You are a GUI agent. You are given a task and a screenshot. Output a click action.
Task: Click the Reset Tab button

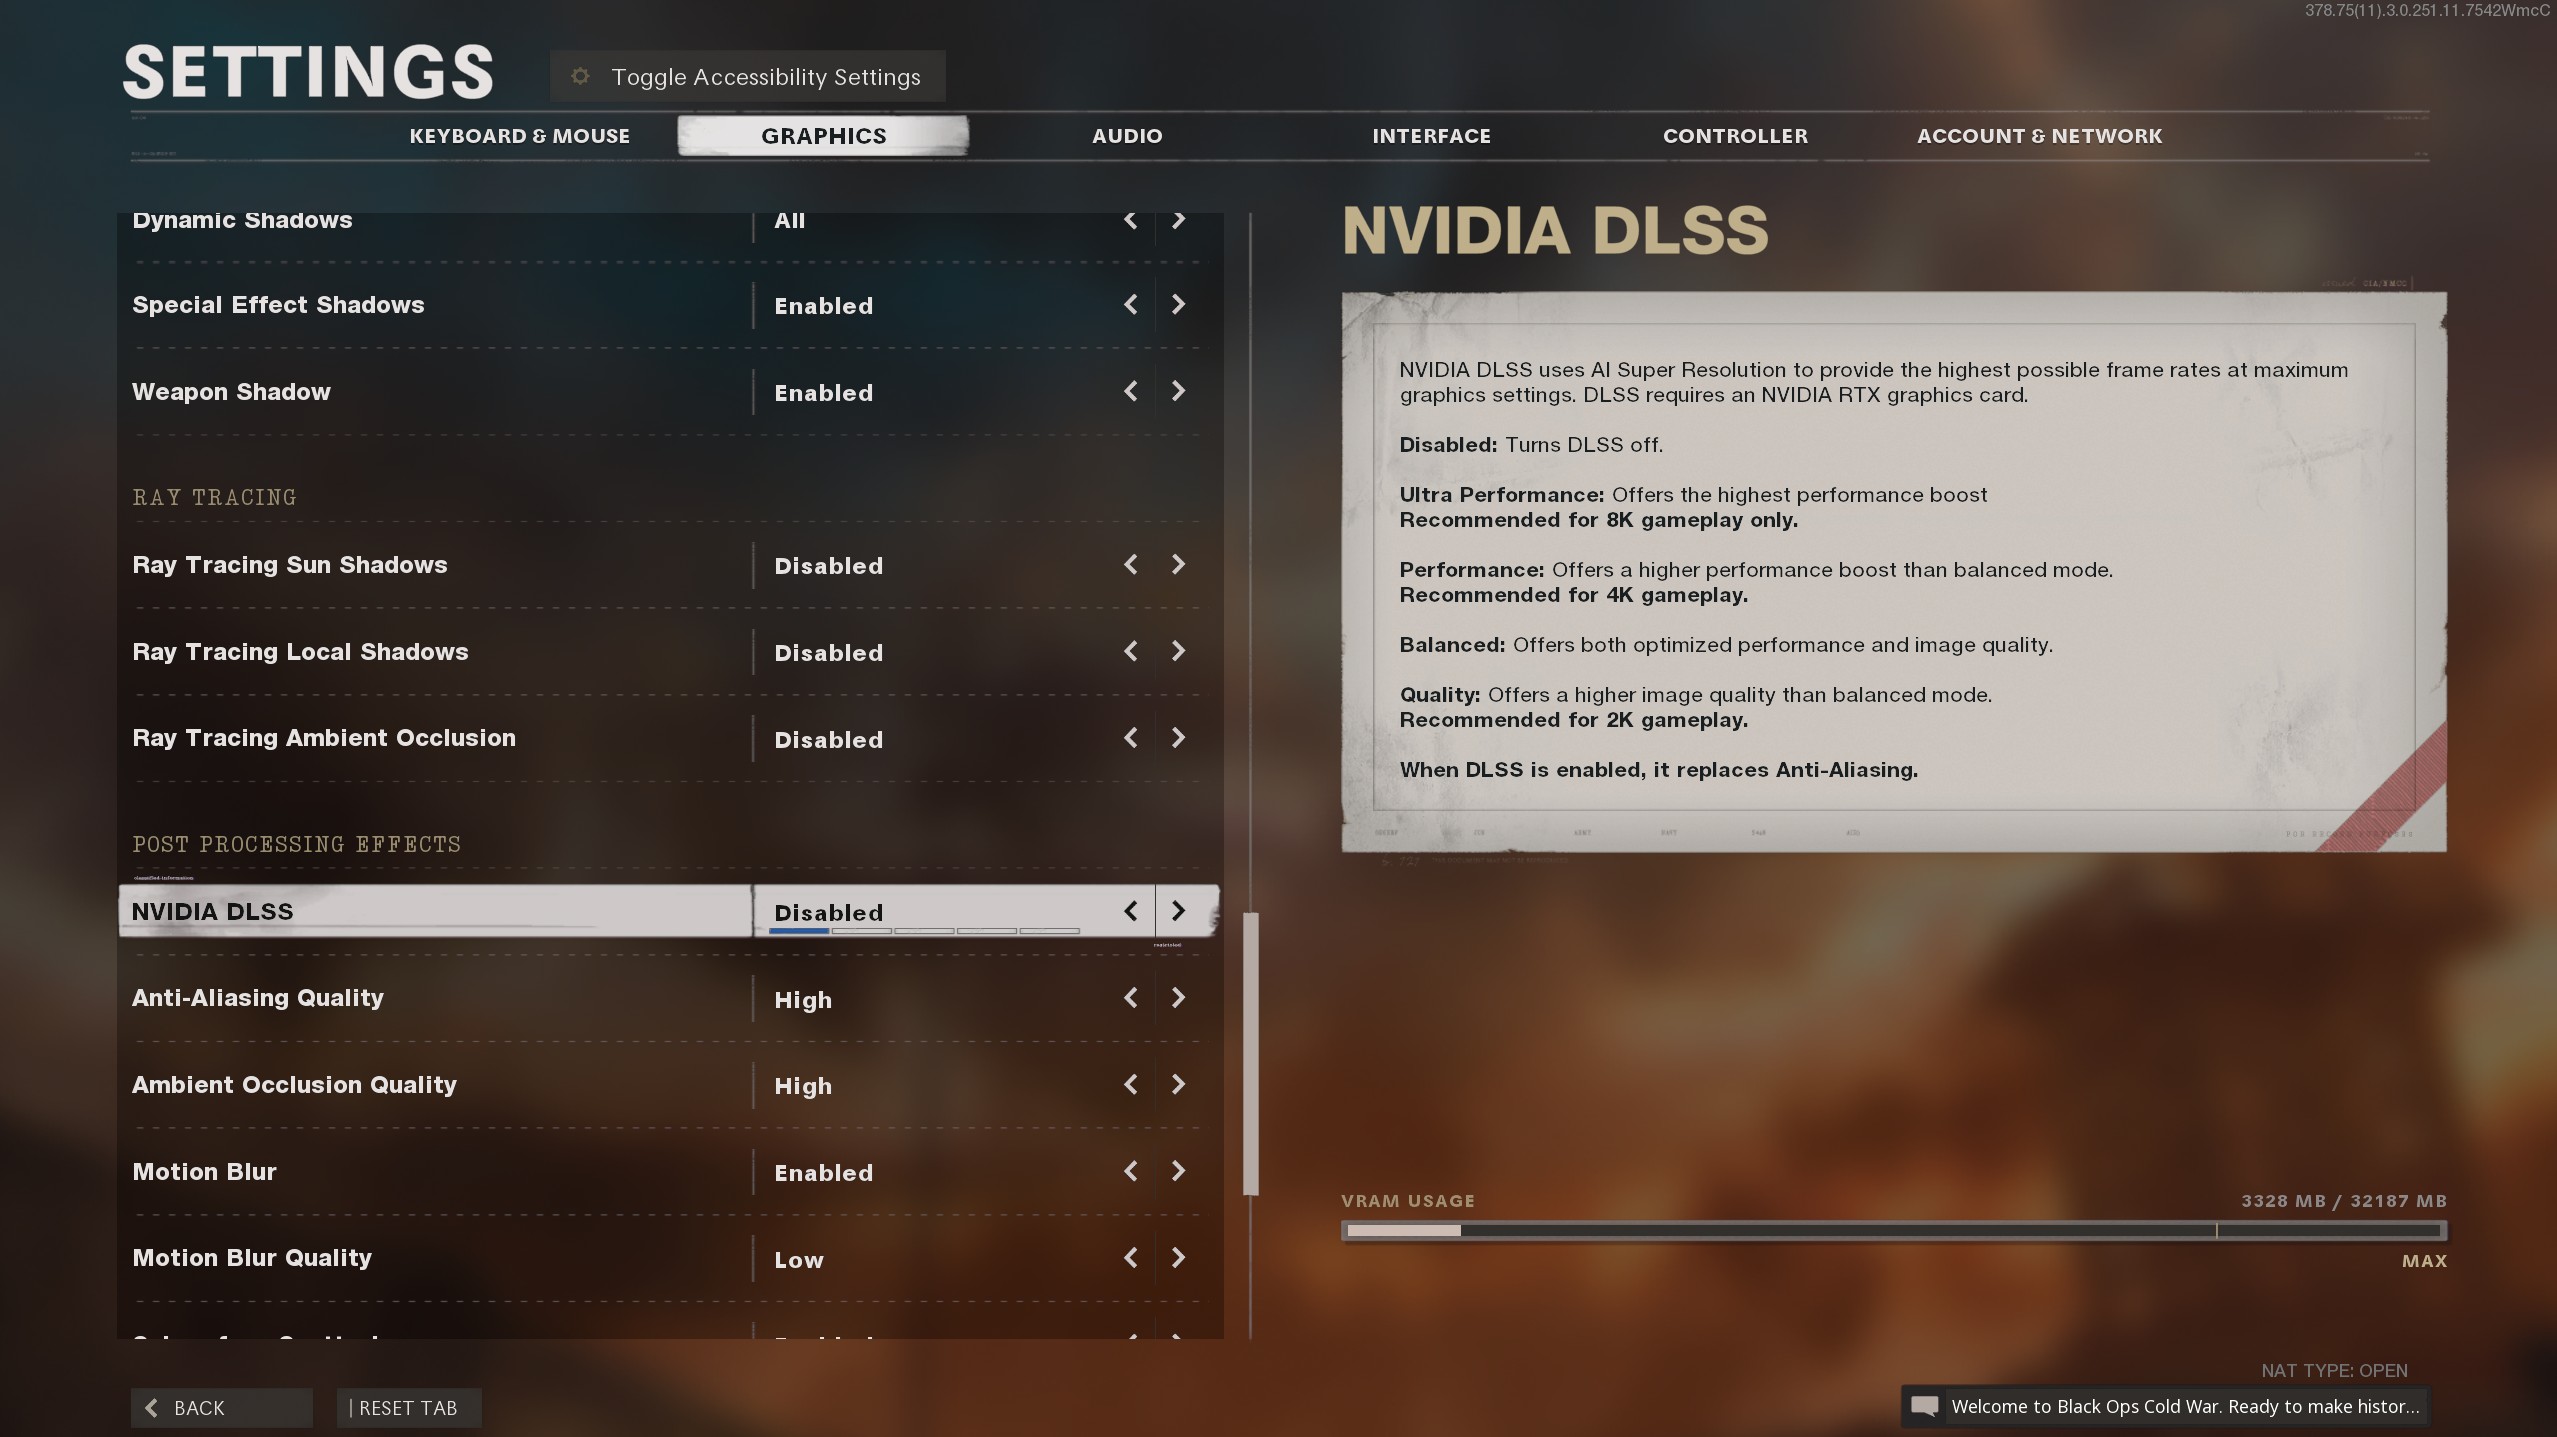click(x=408, y=1408)
